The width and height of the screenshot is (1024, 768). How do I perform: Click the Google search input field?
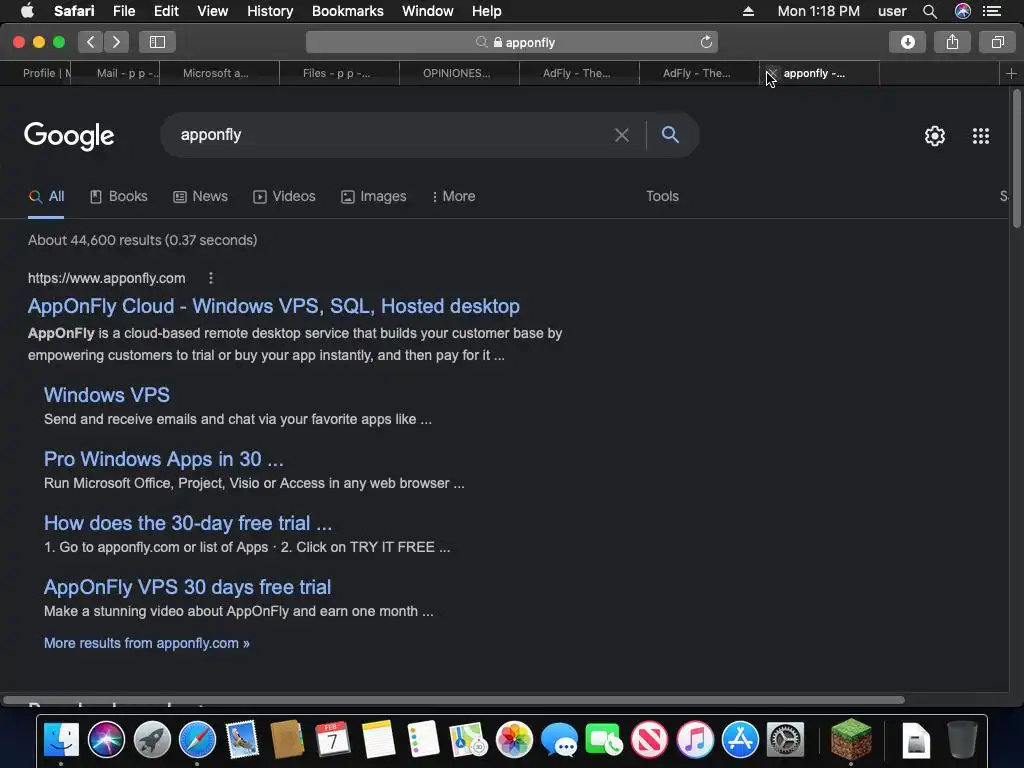[x=392, y=135]
